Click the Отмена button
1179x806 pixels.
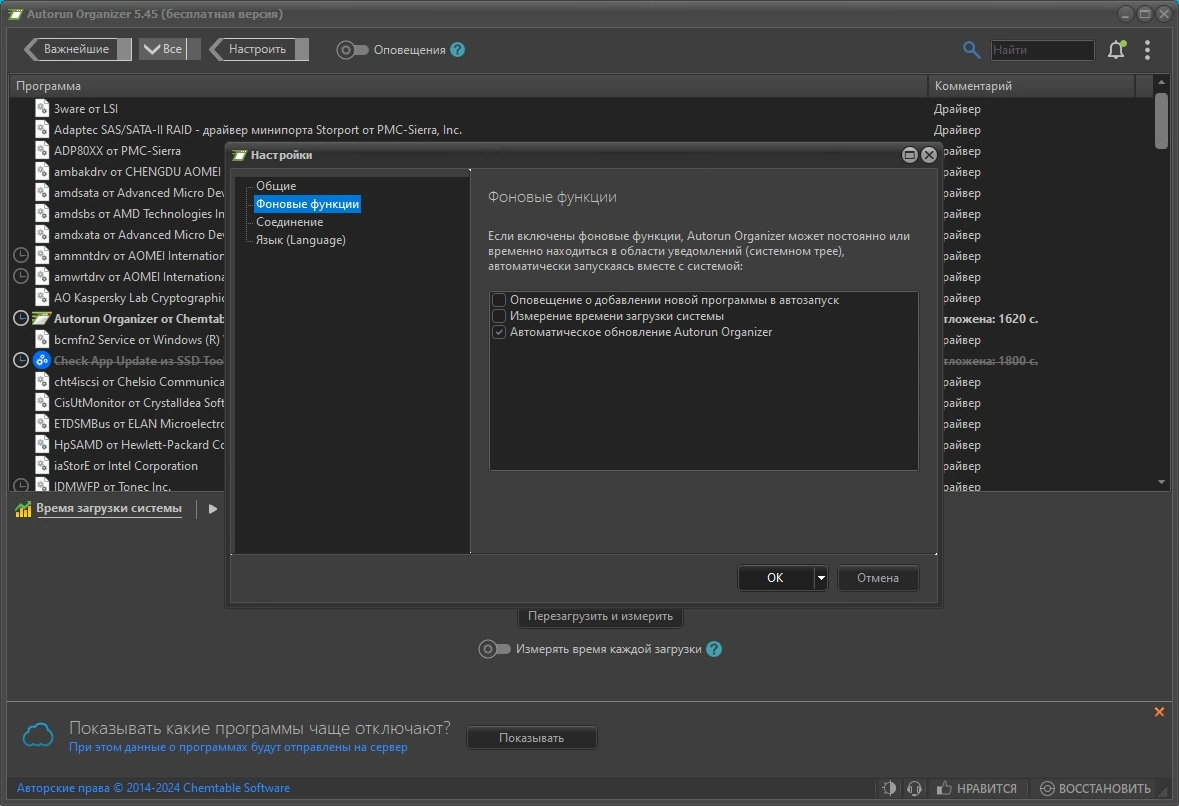877,578
